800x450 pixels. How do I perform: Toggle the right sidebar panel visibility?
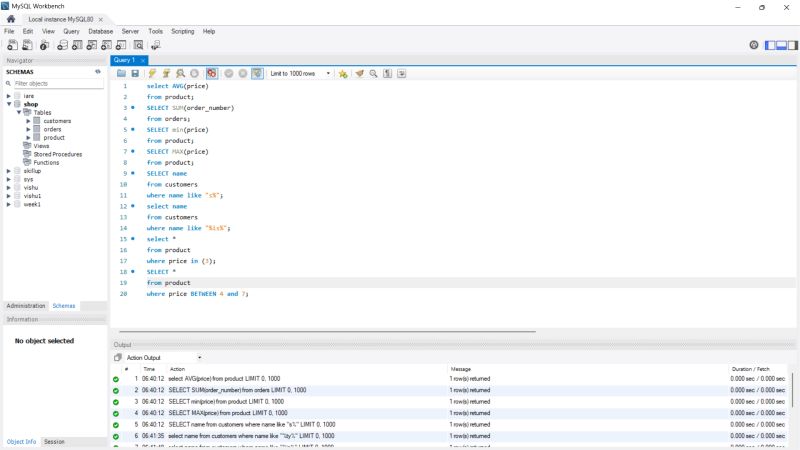point(792,45)
